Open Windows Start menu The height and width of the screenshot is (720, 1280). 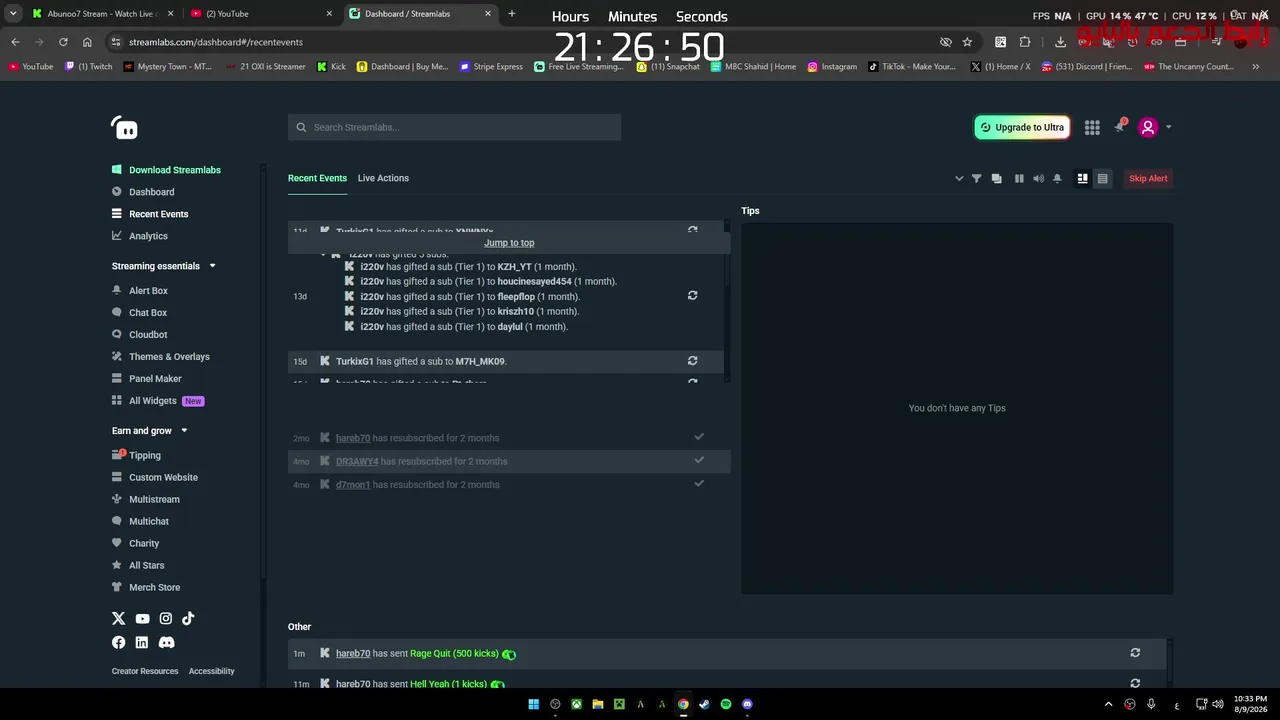(533, 704)
